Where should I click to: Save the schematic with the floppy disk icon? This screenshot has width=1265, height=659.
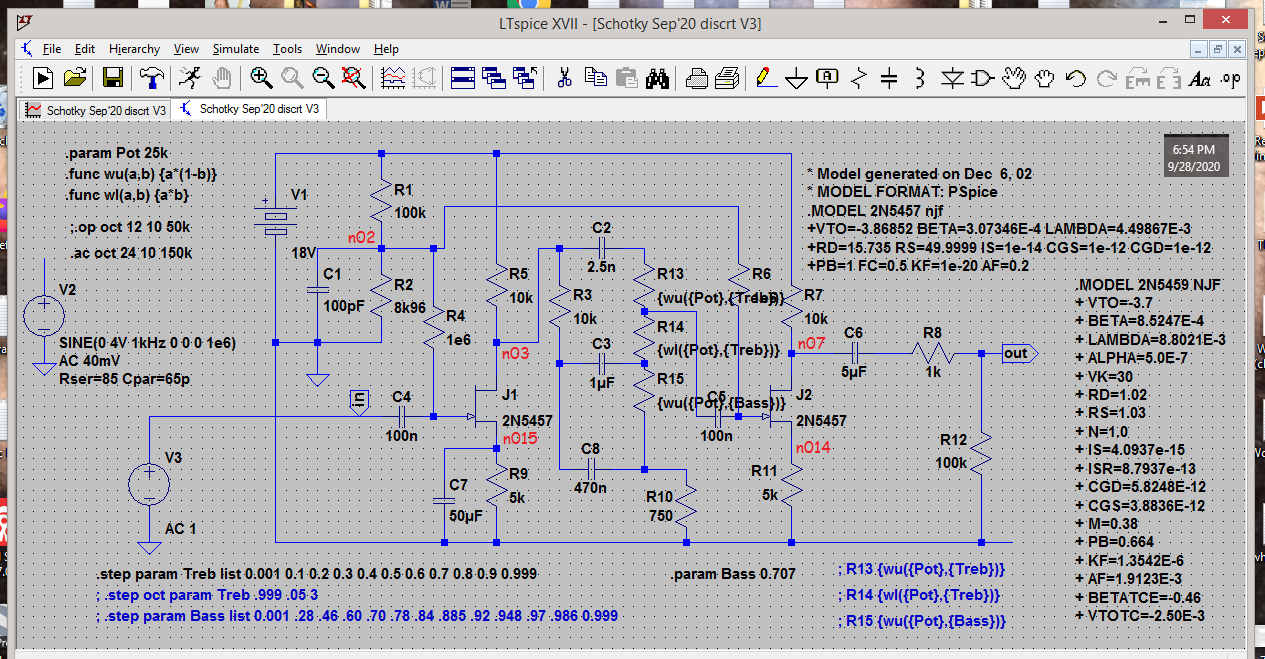113,77
